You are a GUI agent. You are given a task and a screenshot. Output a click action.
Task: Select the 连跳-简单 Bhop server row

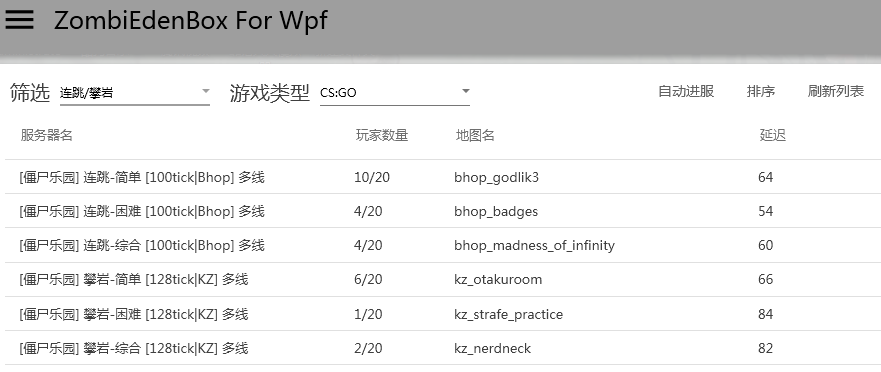[443, 177]
